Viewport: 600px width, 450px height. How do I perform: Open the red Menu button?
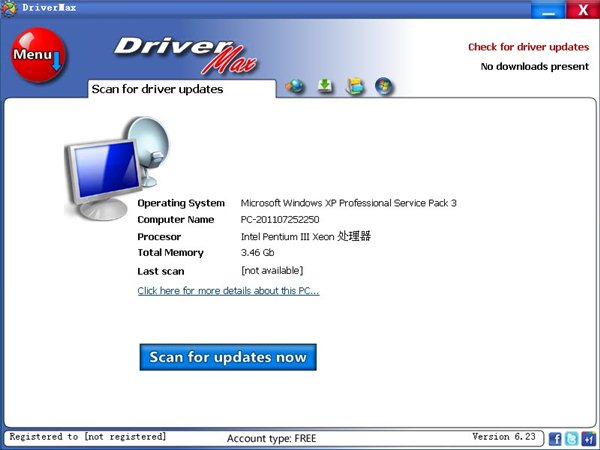(37, 58)
